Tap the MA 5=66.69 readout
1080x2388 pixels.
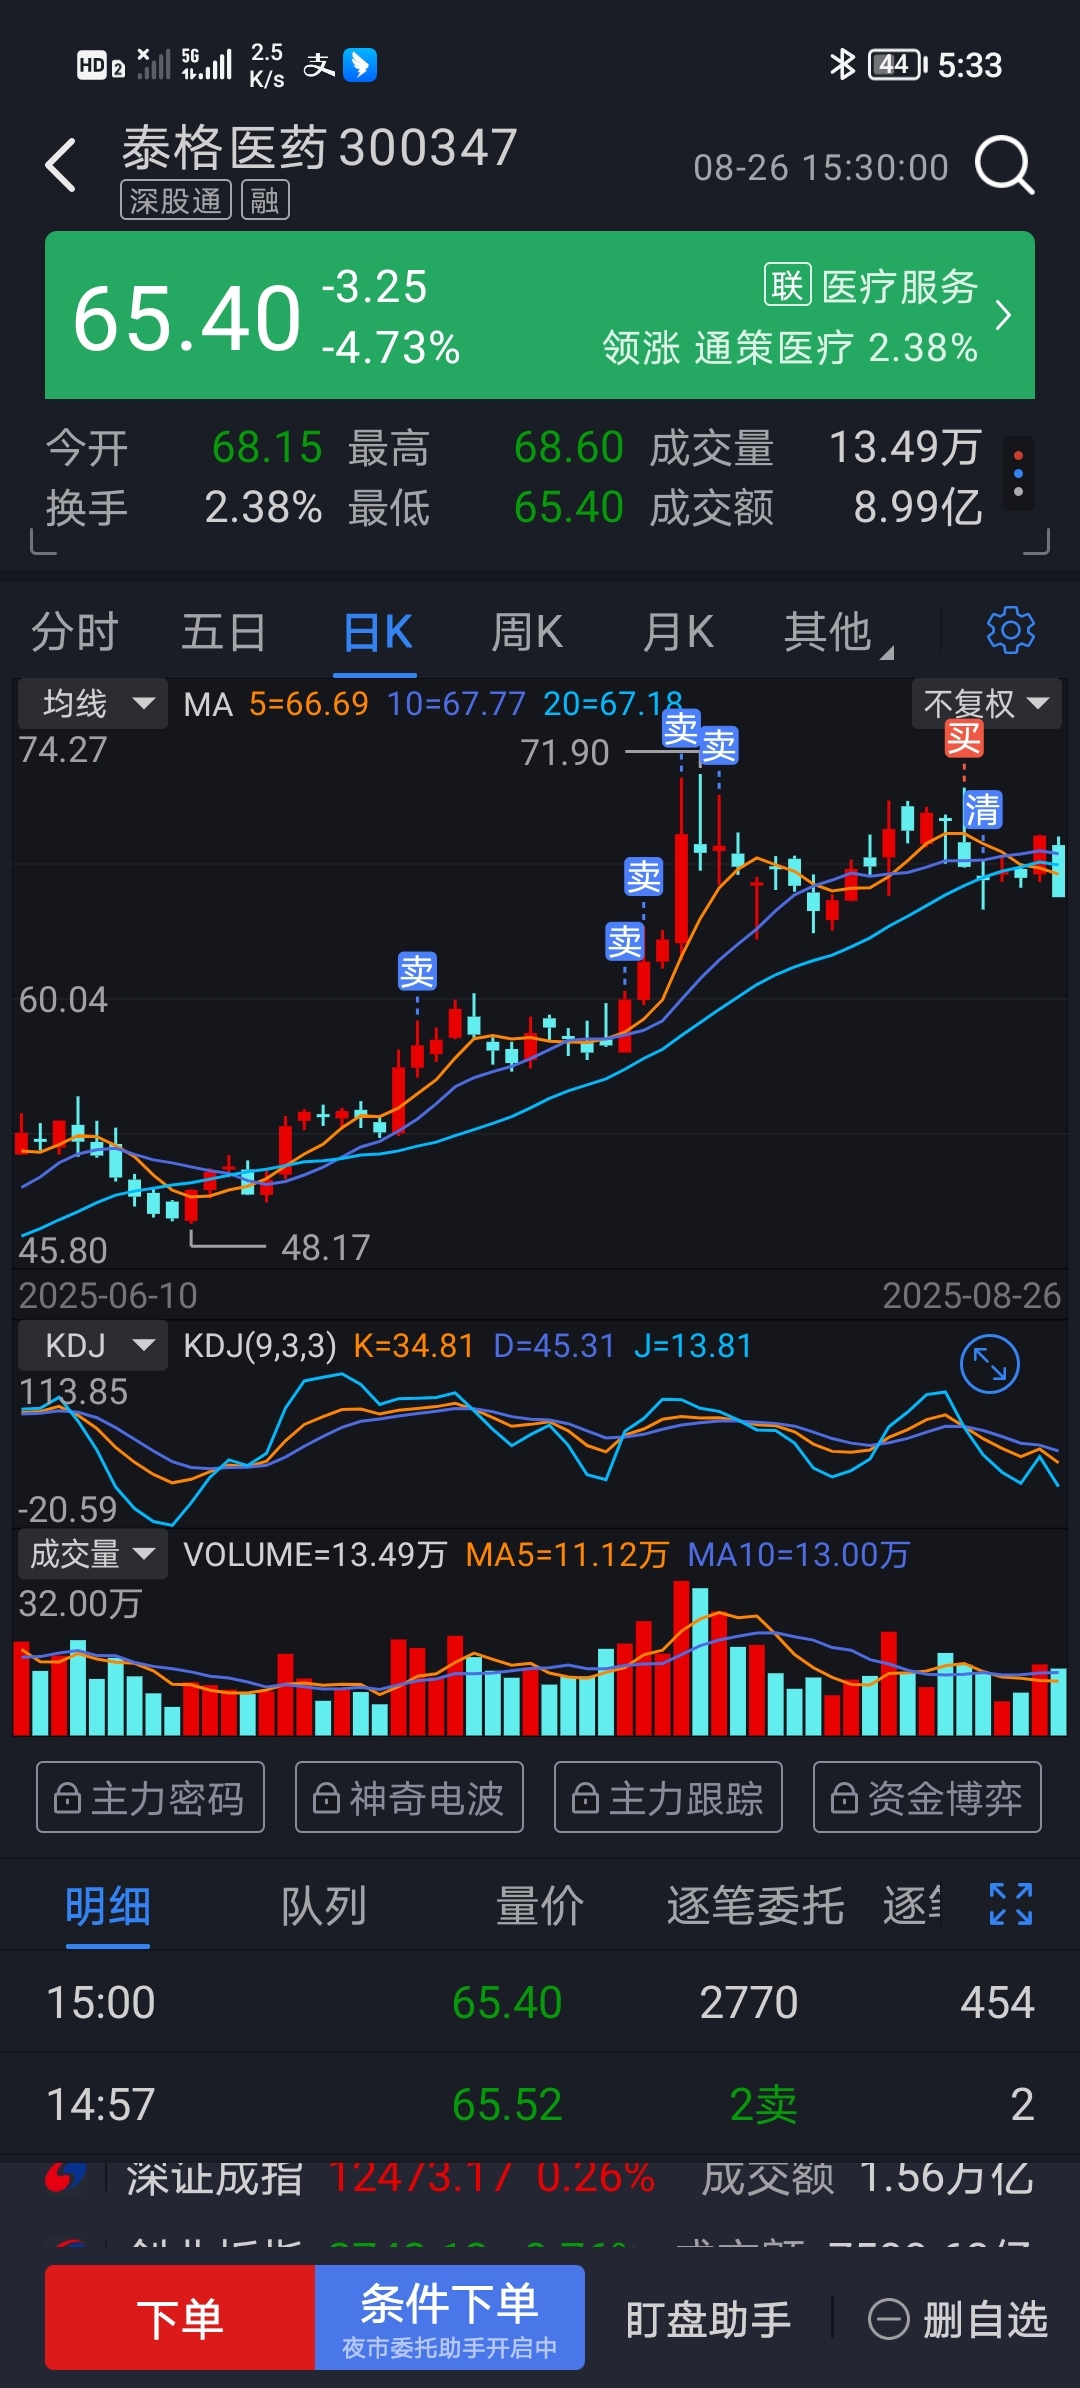tap(276, 704)
